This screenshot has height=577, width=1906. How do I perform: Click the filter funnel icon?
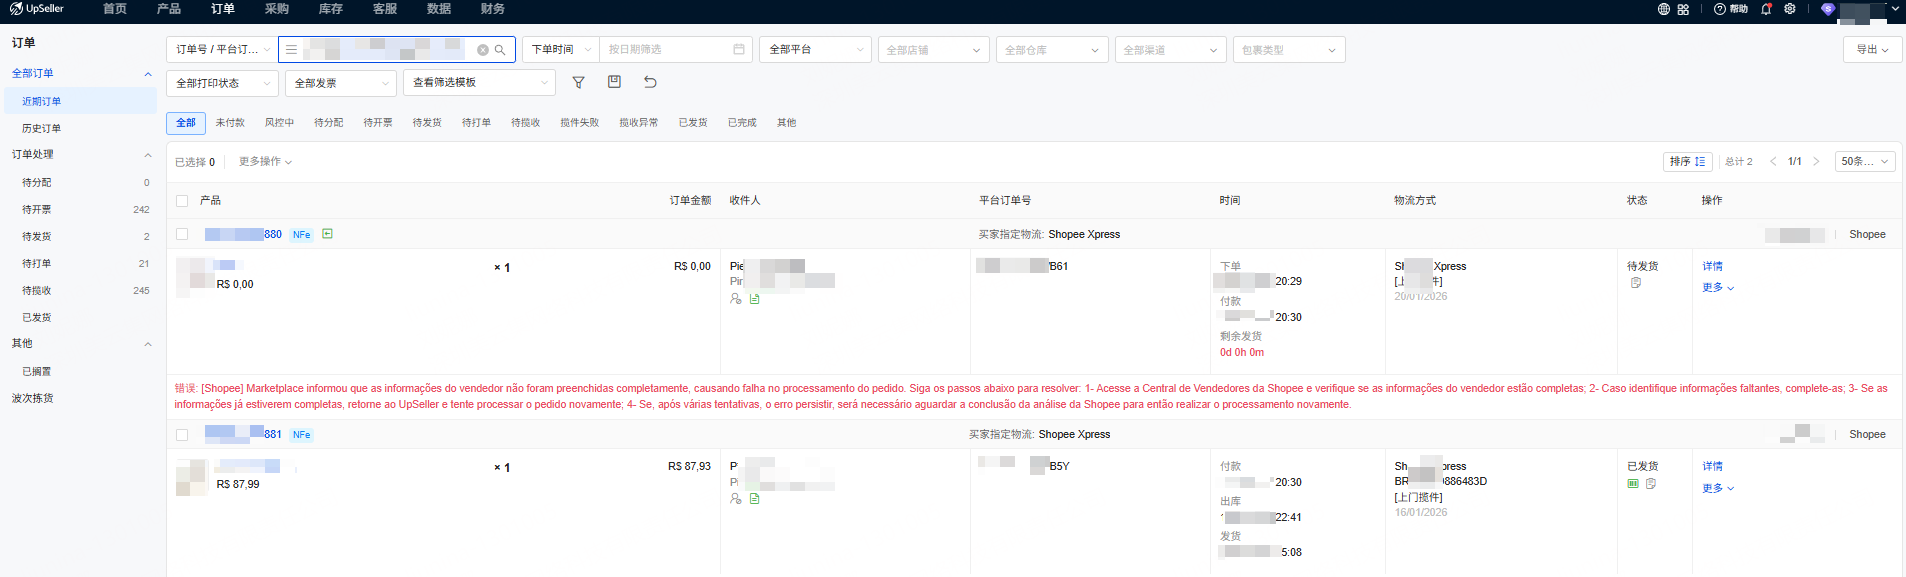[x=578, y=82]
